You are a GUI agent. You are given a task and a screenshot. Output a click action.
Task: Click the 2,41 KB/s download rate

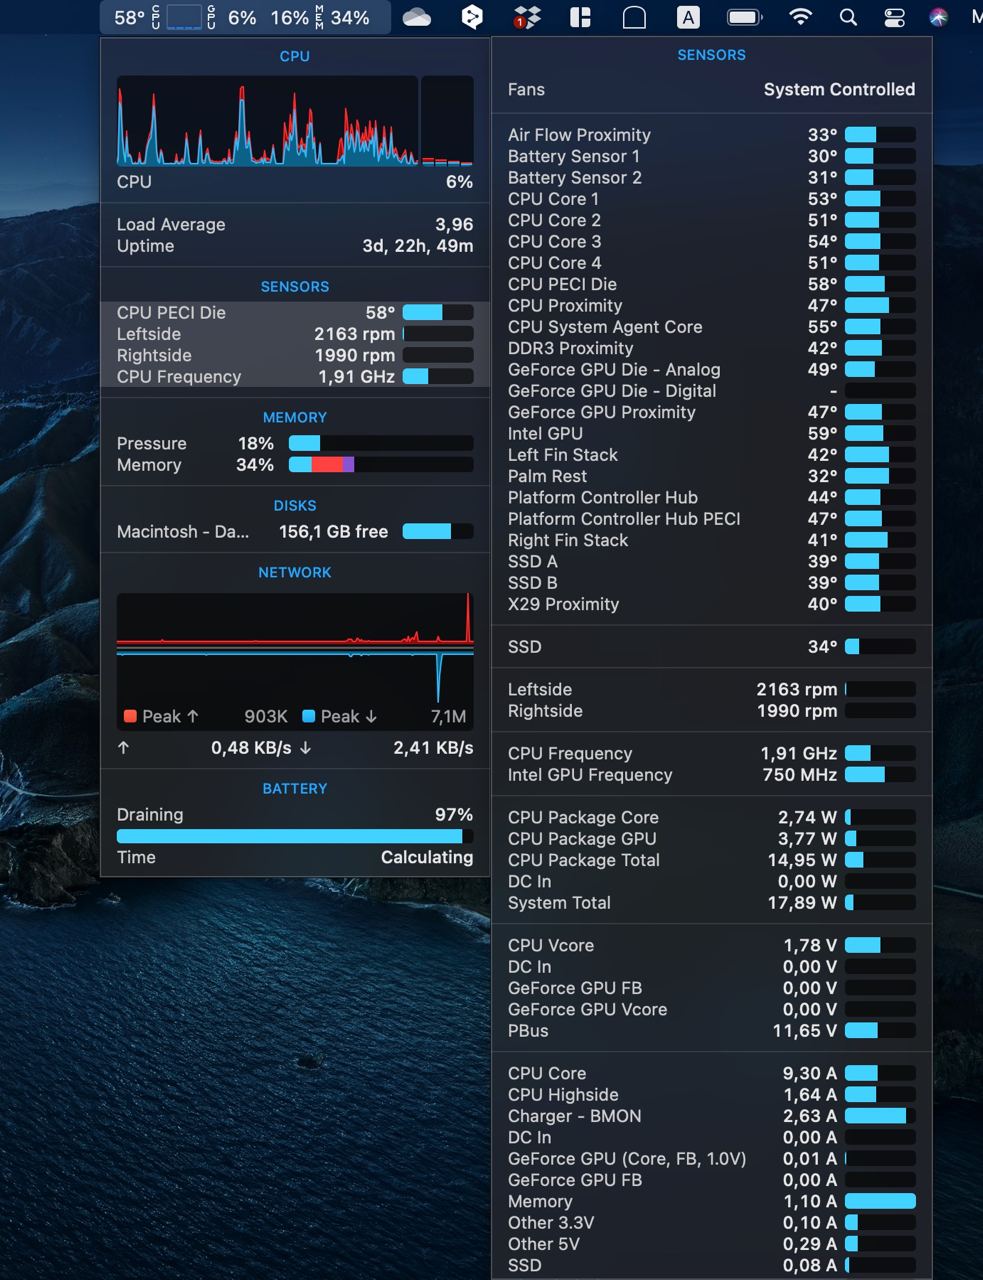coord(433,748)
